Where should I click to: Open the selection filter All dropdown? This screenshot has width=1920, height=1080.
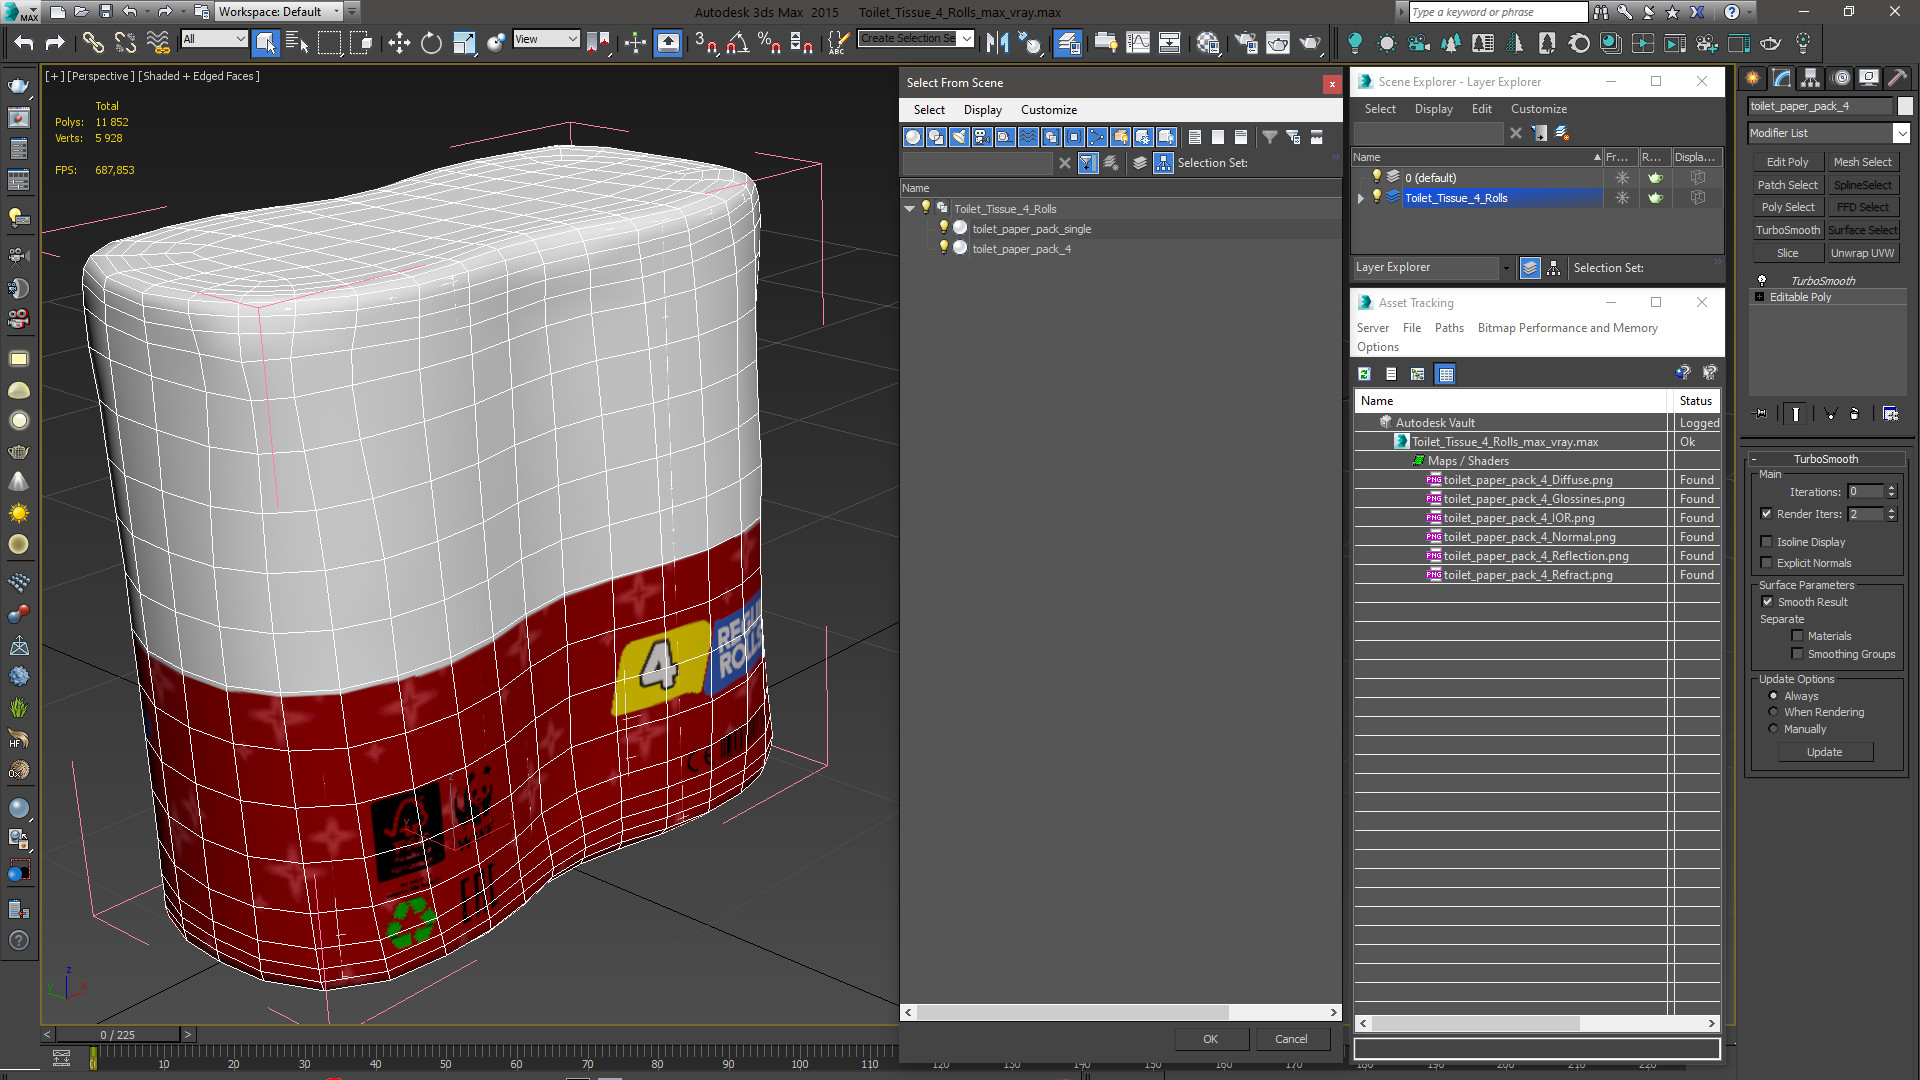214,39
